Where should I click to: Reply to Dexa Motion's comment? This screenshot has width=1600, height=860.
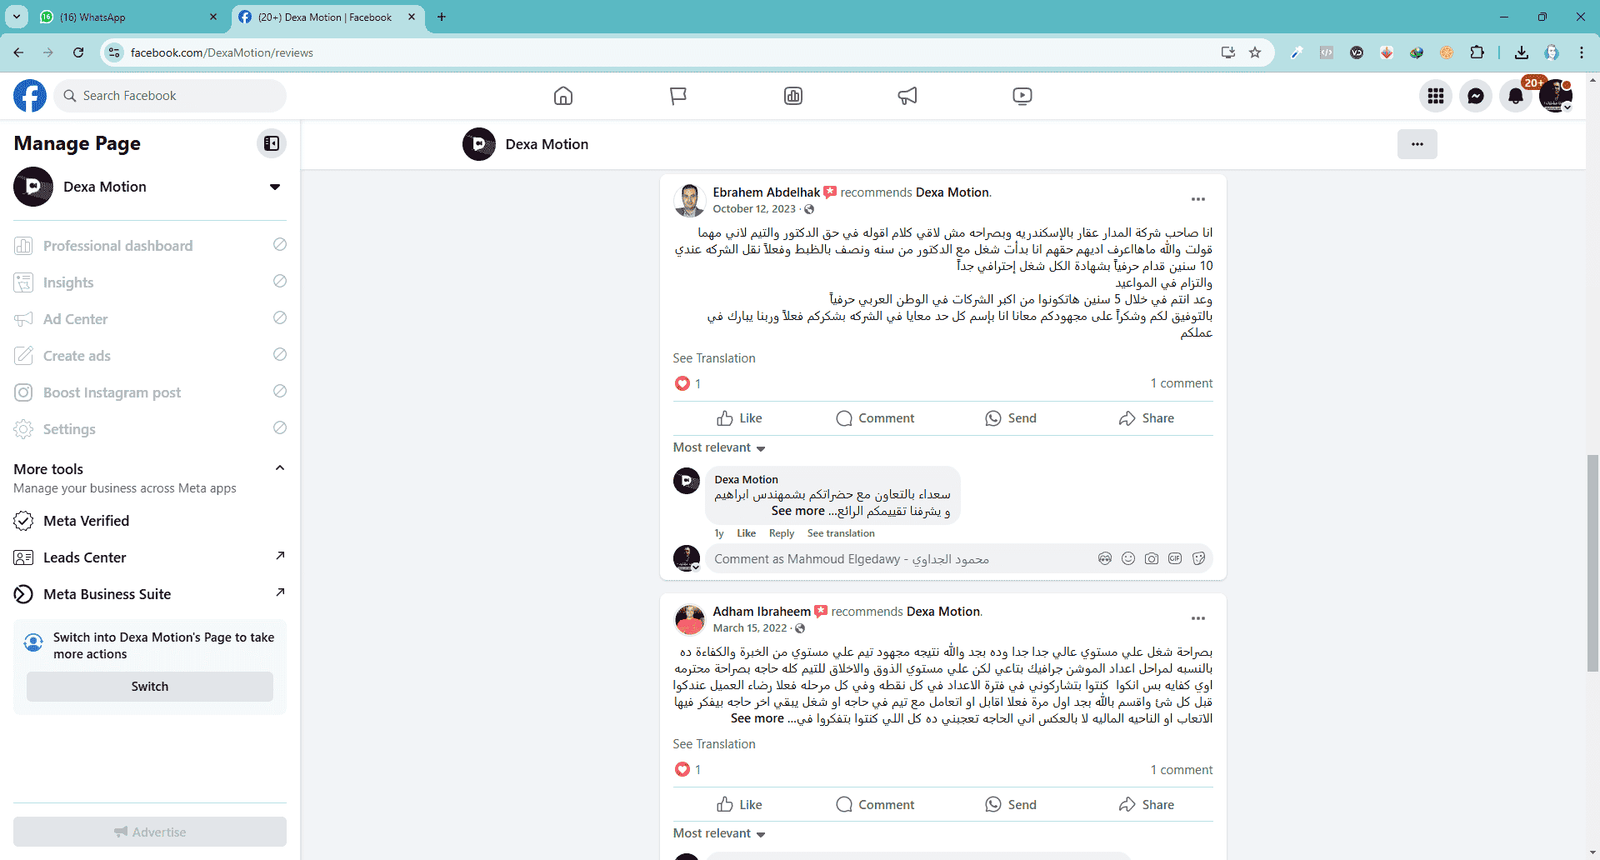click(781, 534)
